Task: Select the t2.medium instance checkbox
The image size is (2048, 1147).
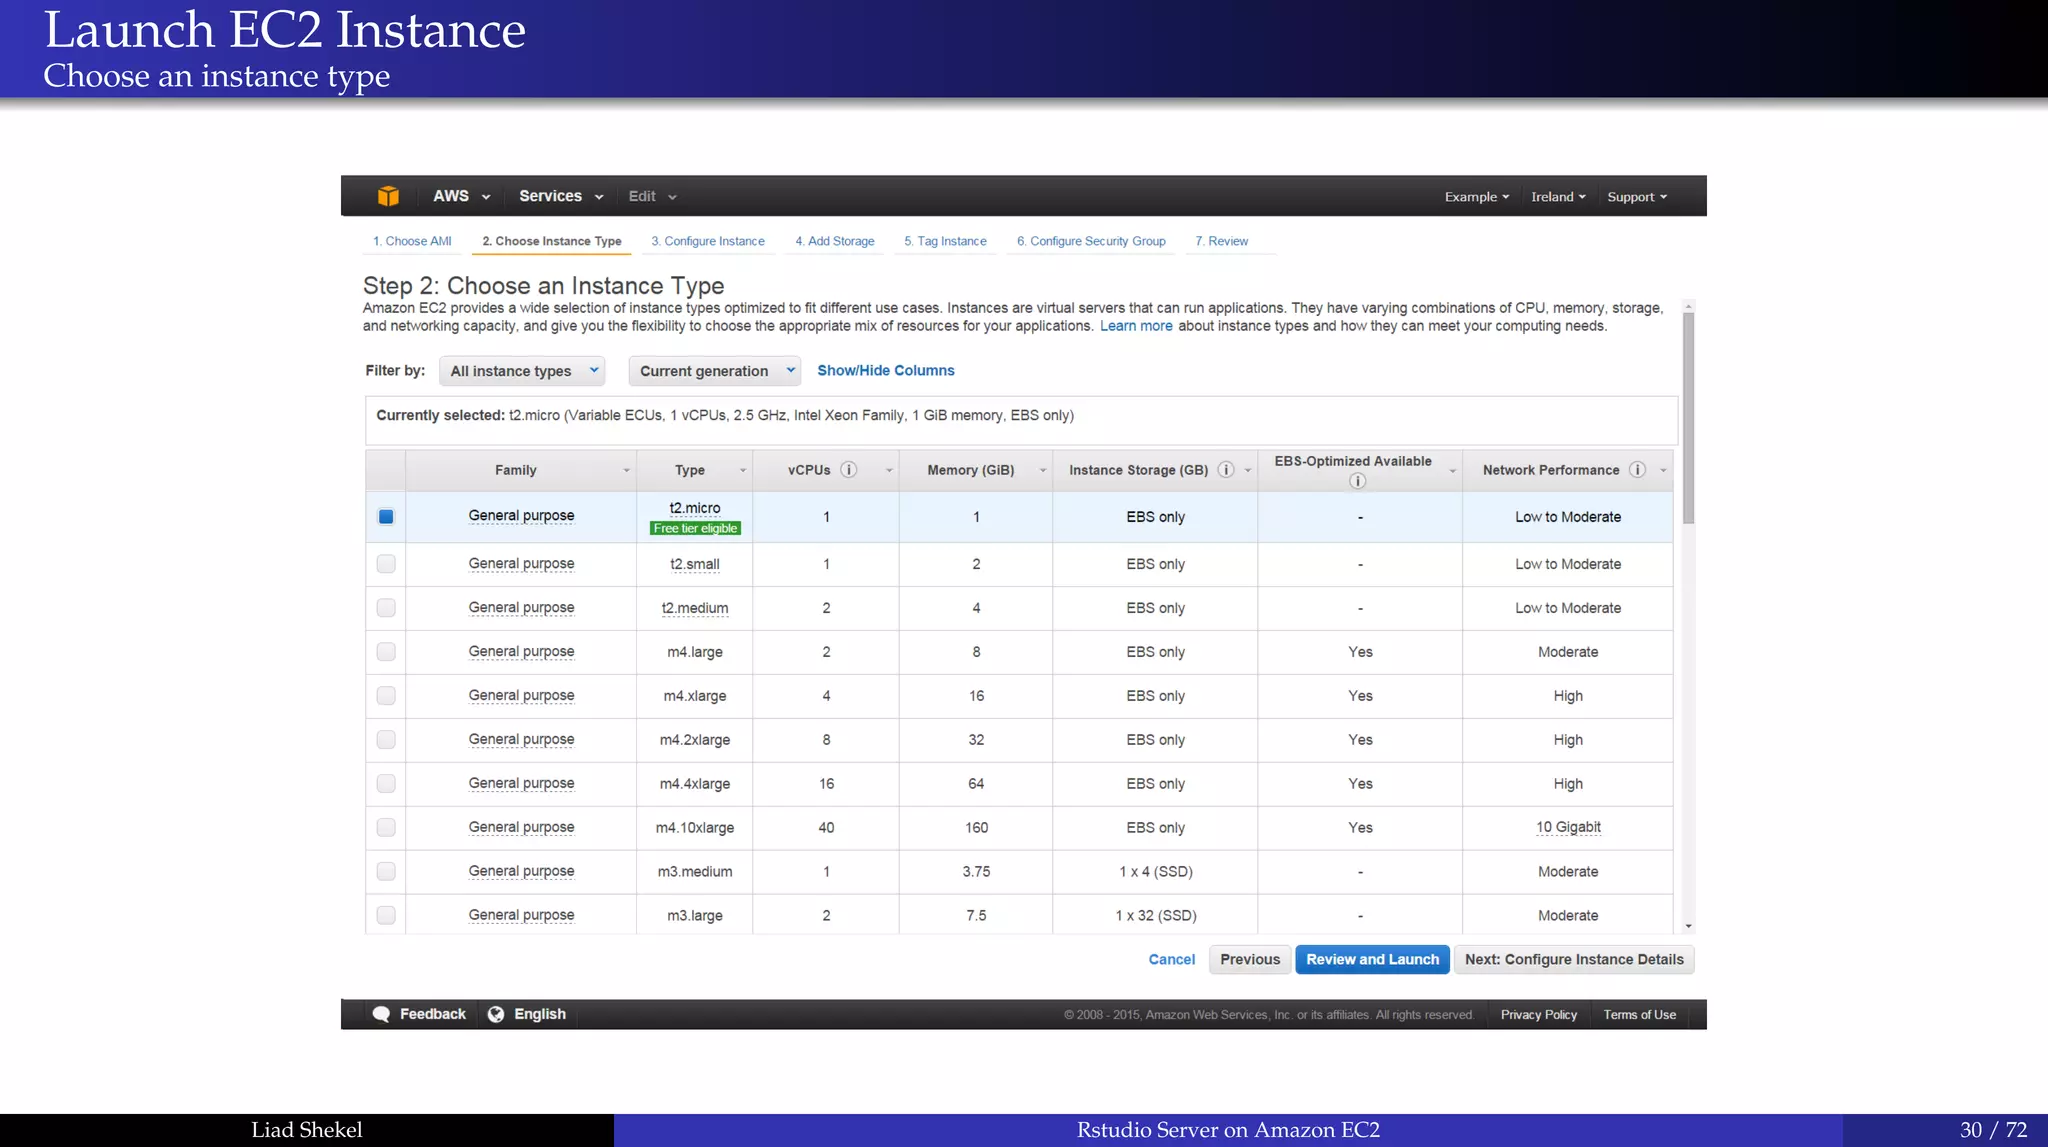Action: pos(386,608)
